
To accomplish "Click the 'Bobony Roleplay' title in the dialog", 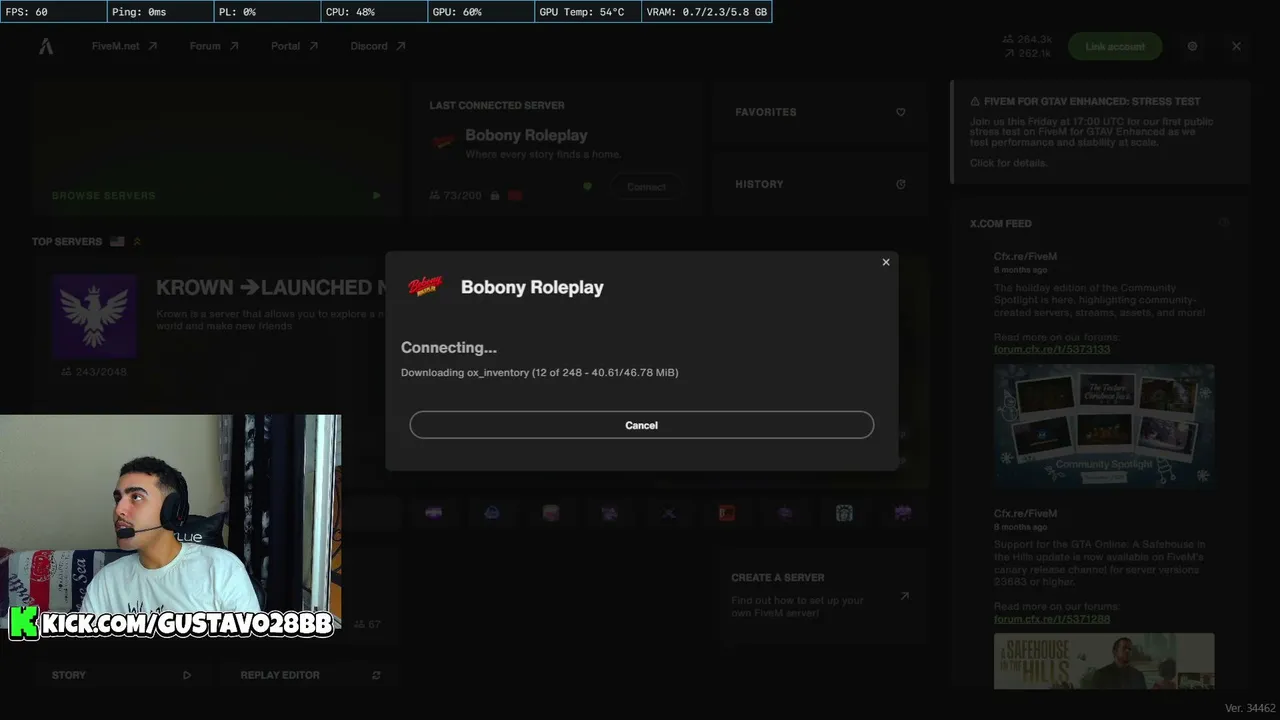I will coord(532,287).
